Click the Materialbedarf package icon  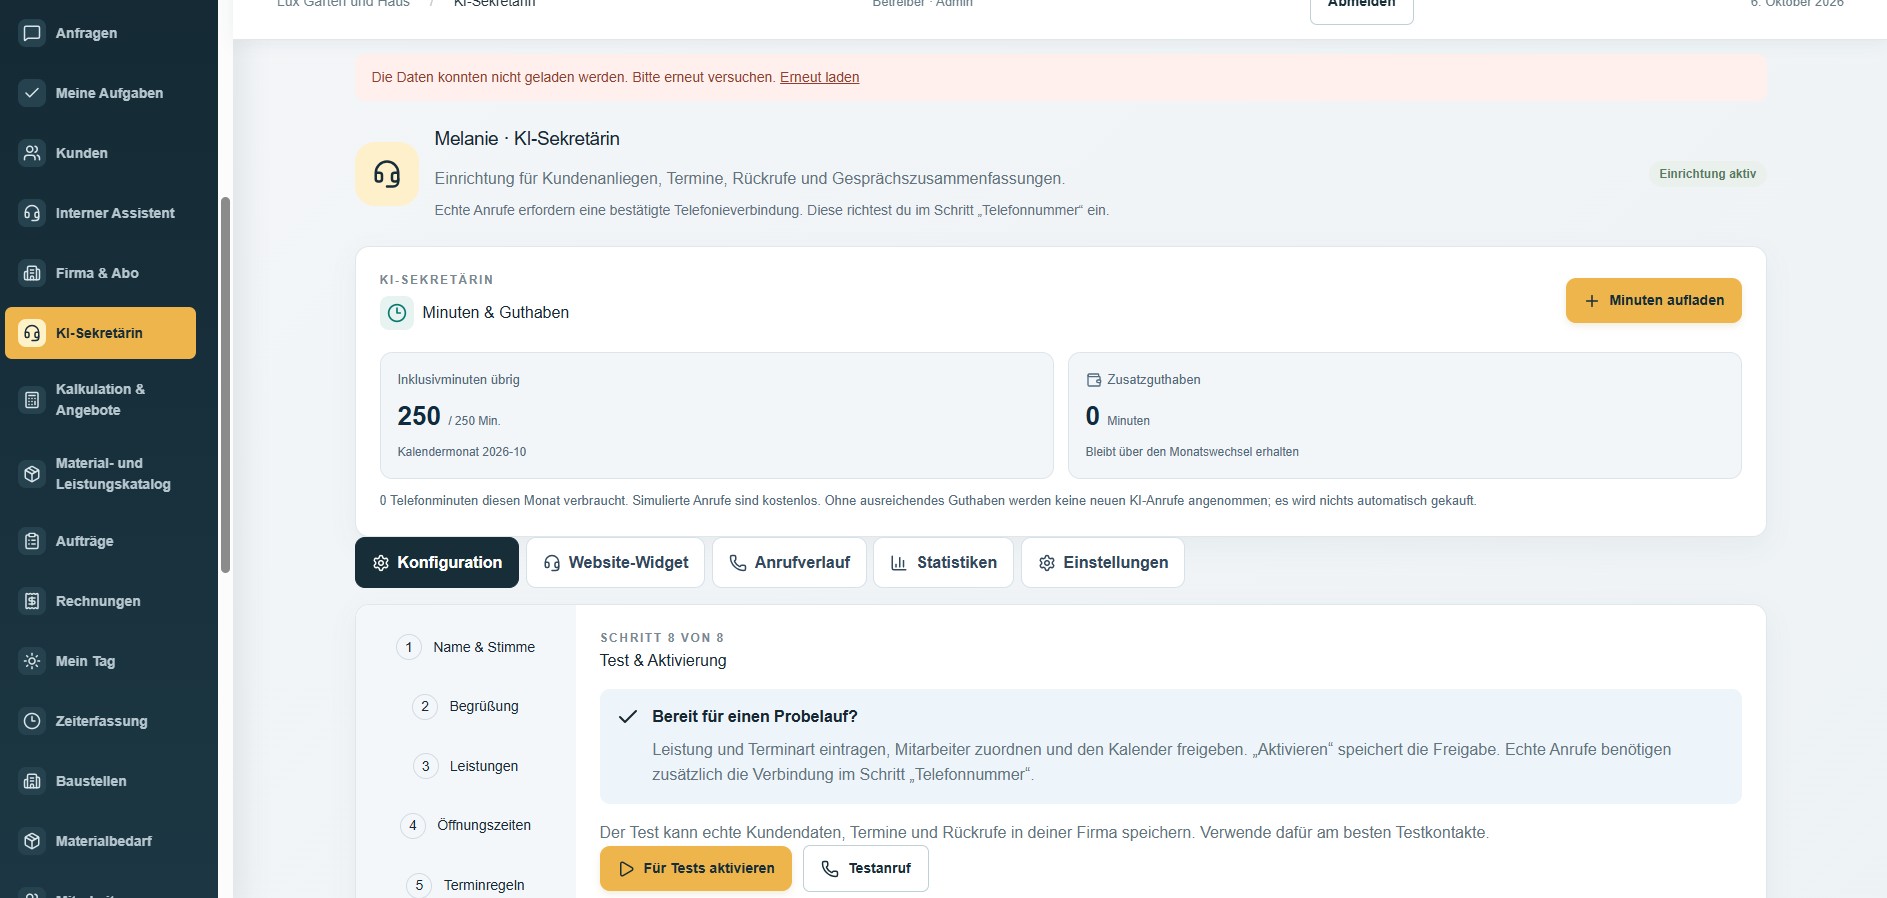32,841
